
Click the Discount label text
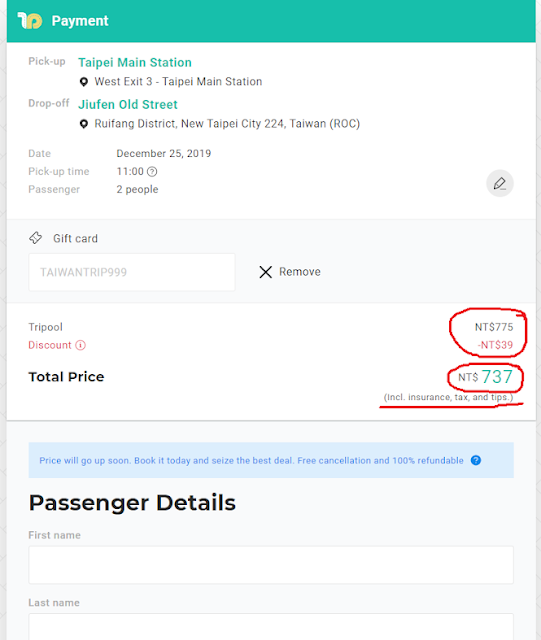click(50, 345)
